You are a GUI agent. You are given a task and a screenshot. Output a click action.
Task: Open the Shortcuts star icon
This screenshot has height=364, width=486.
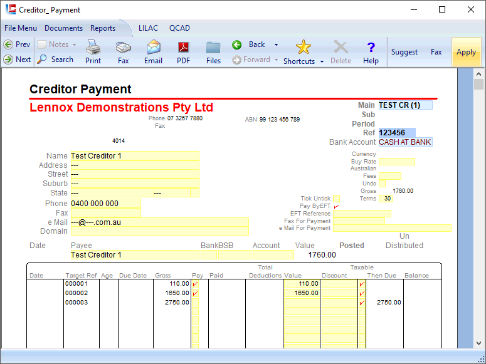click(303, 47)
